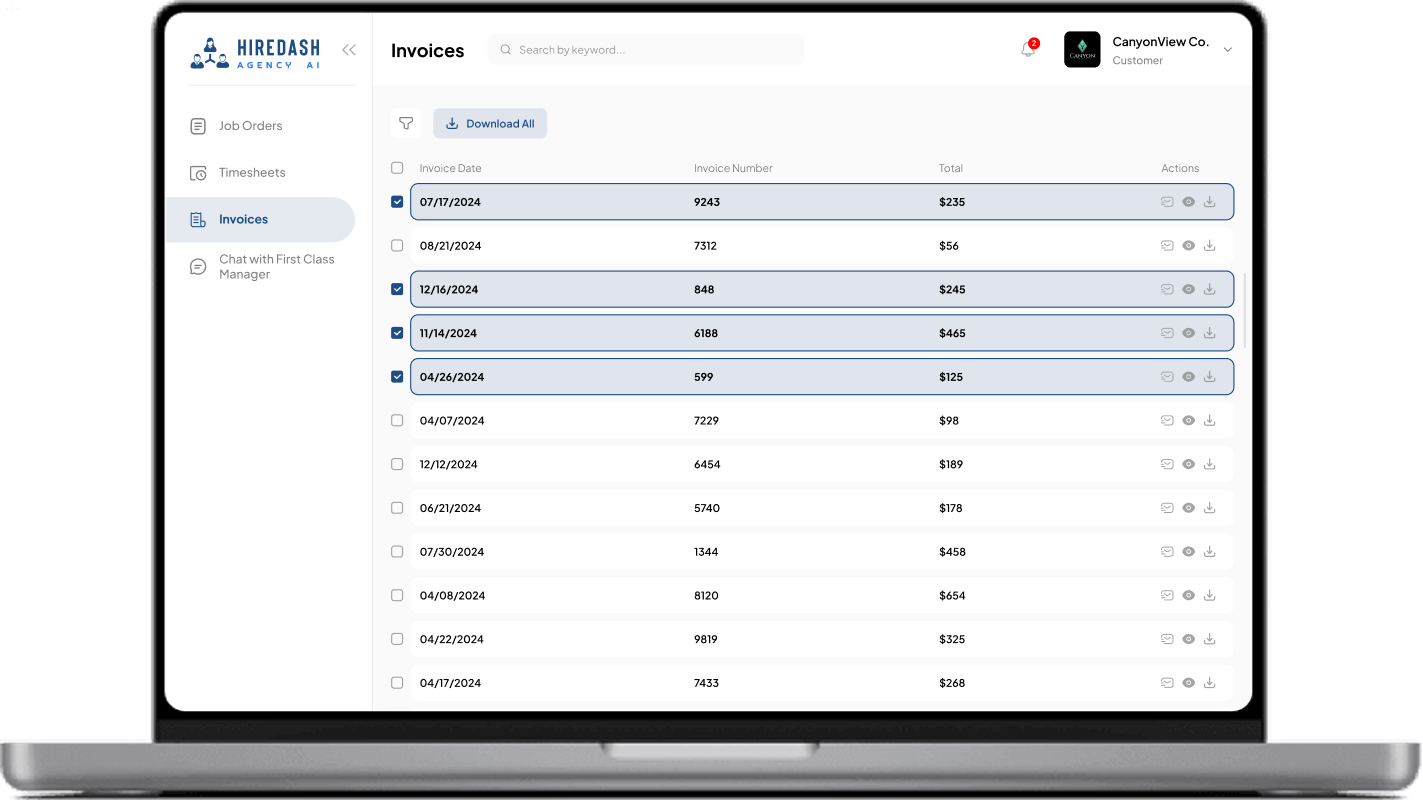This screenshot has height=800, width=1423.
Task: Select Invoices in the sidebar
Action: tap(260, 220)
